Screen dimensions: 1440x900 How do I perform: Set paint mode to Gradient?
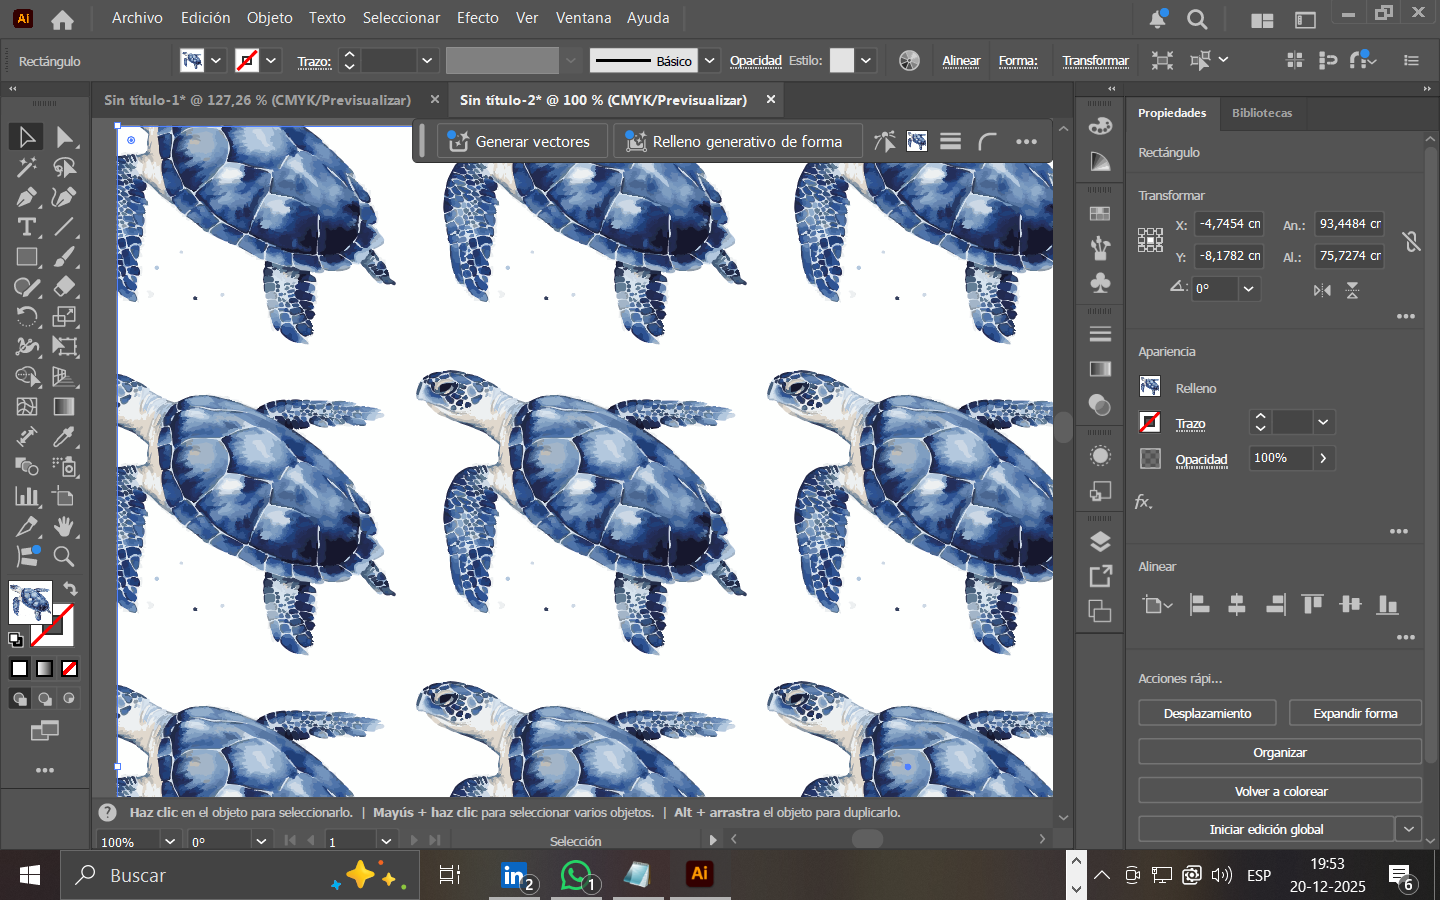[45, 669]
